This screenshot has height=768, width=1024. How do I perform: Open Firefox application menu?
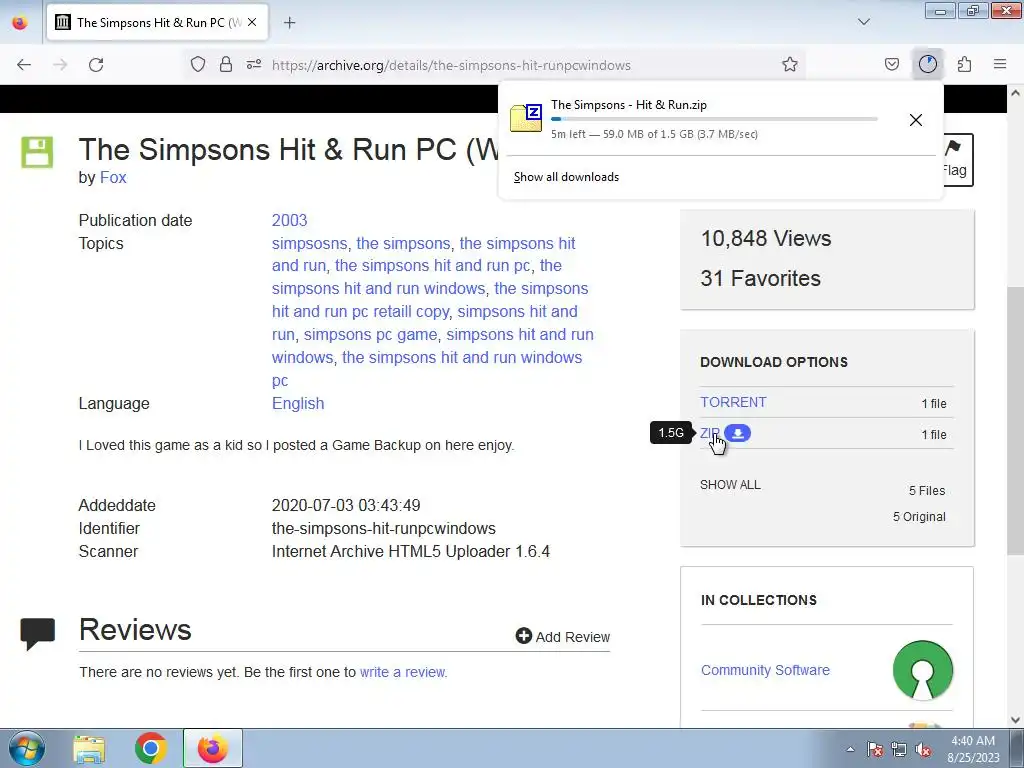(1000, 64)
